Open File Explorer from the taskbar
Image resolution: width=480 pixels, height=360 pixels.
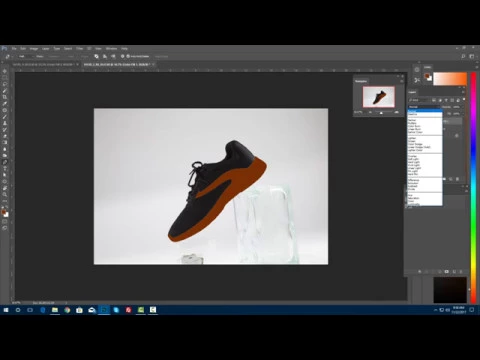click(55, 310)
